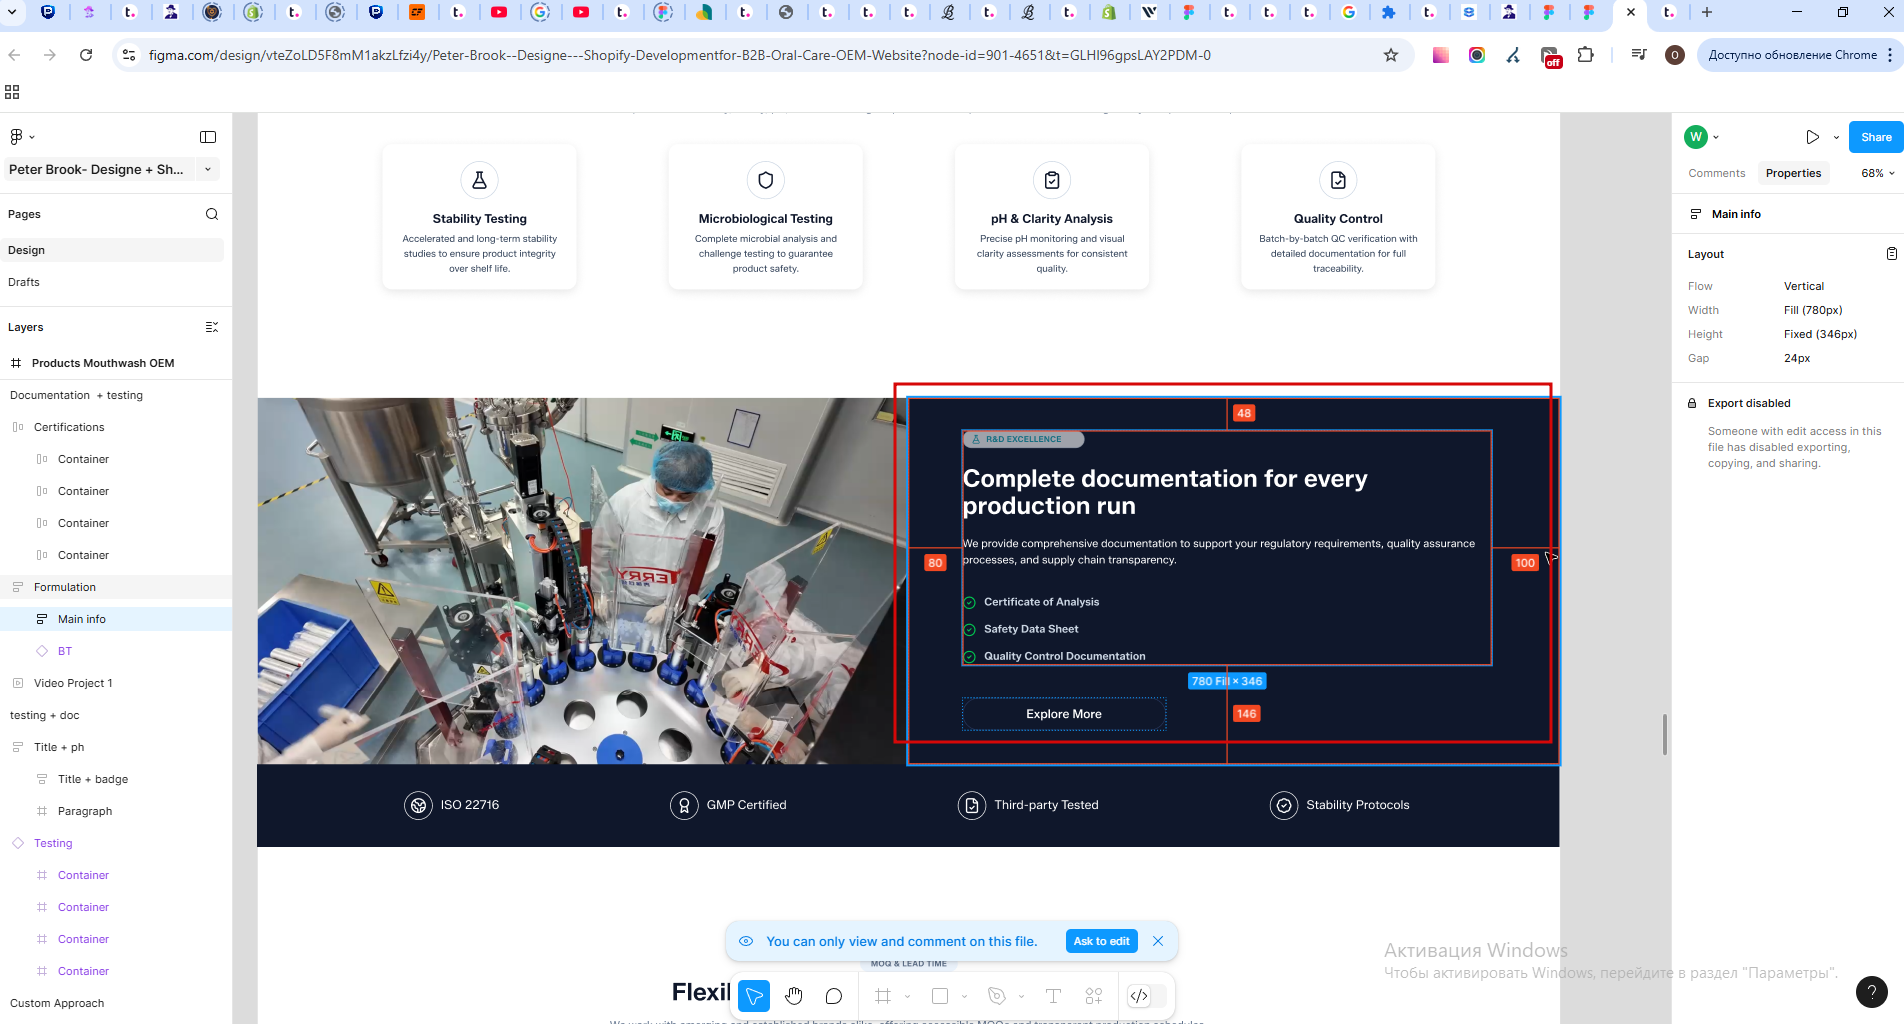Click Ask to edit button
This screenshot has height=1024, width=1904.
pos(1101,941)
